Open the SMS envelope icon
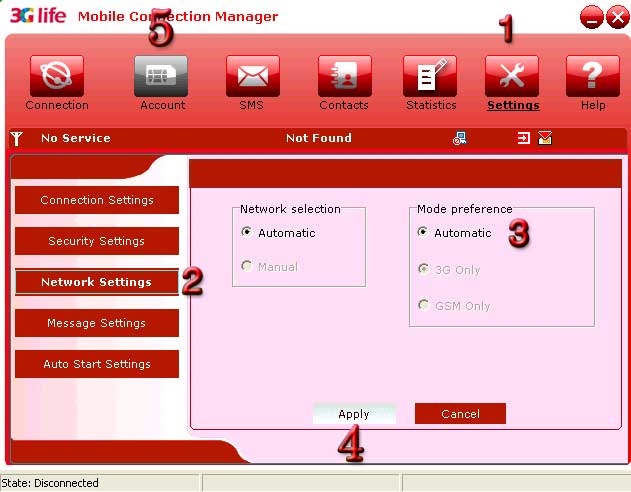This screenshot has width=631, height=492. pyautogui.click(x=252, y=76)
